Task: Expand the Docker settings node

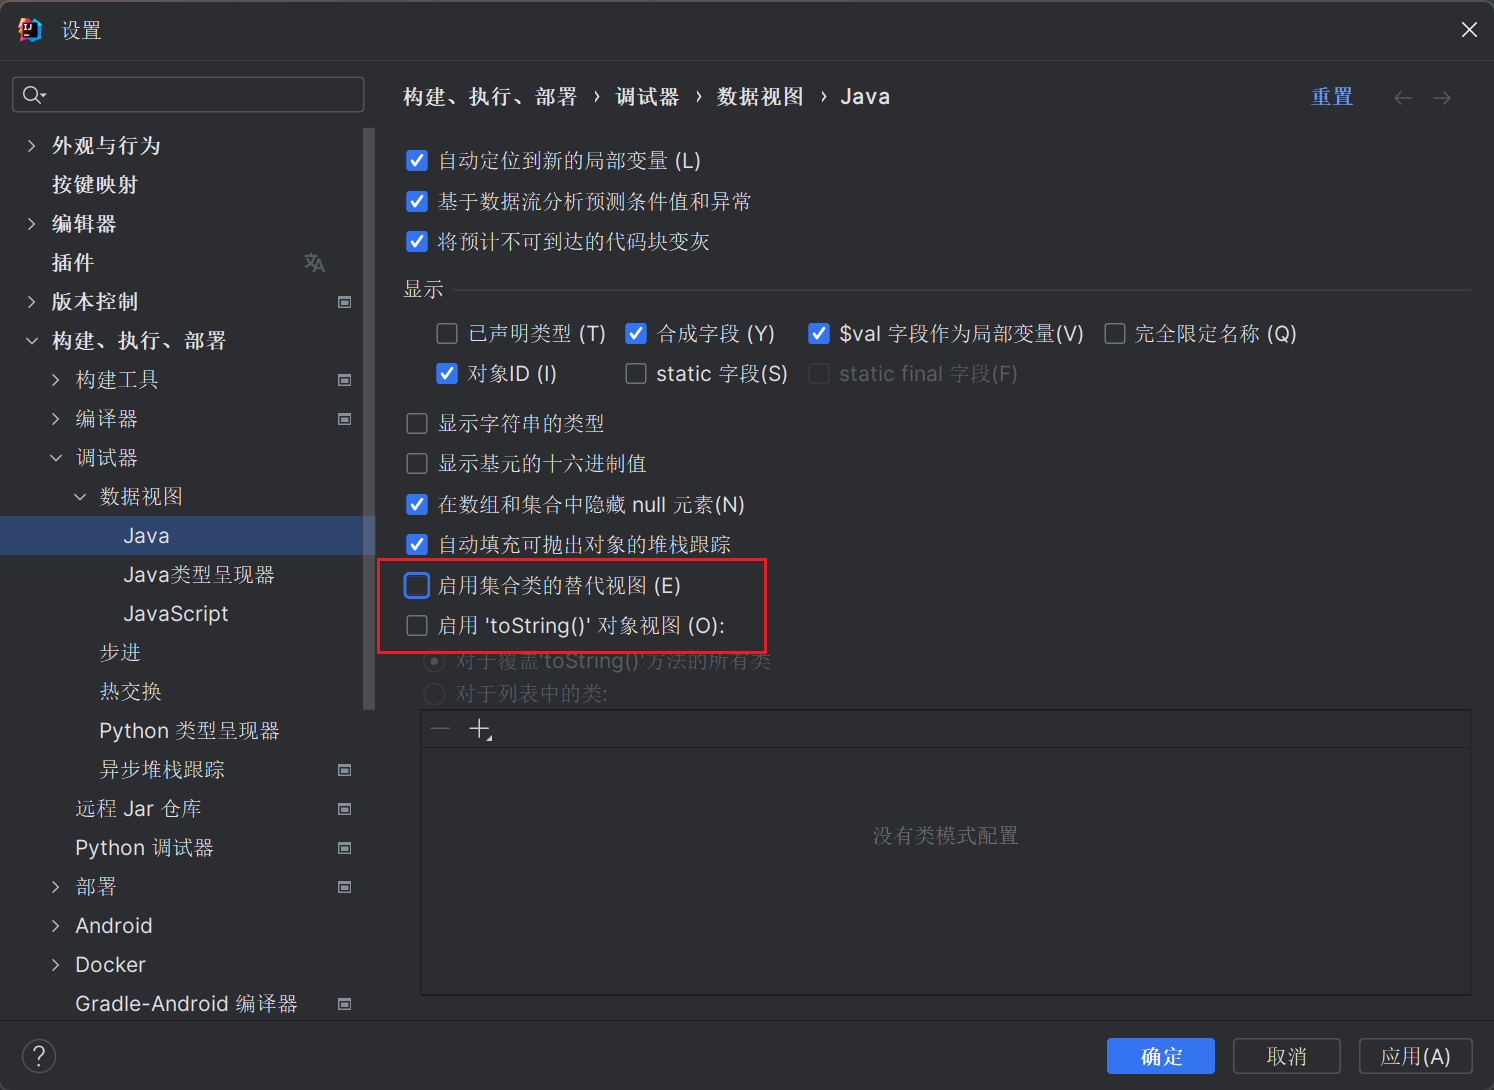Action: coord(56,965)
